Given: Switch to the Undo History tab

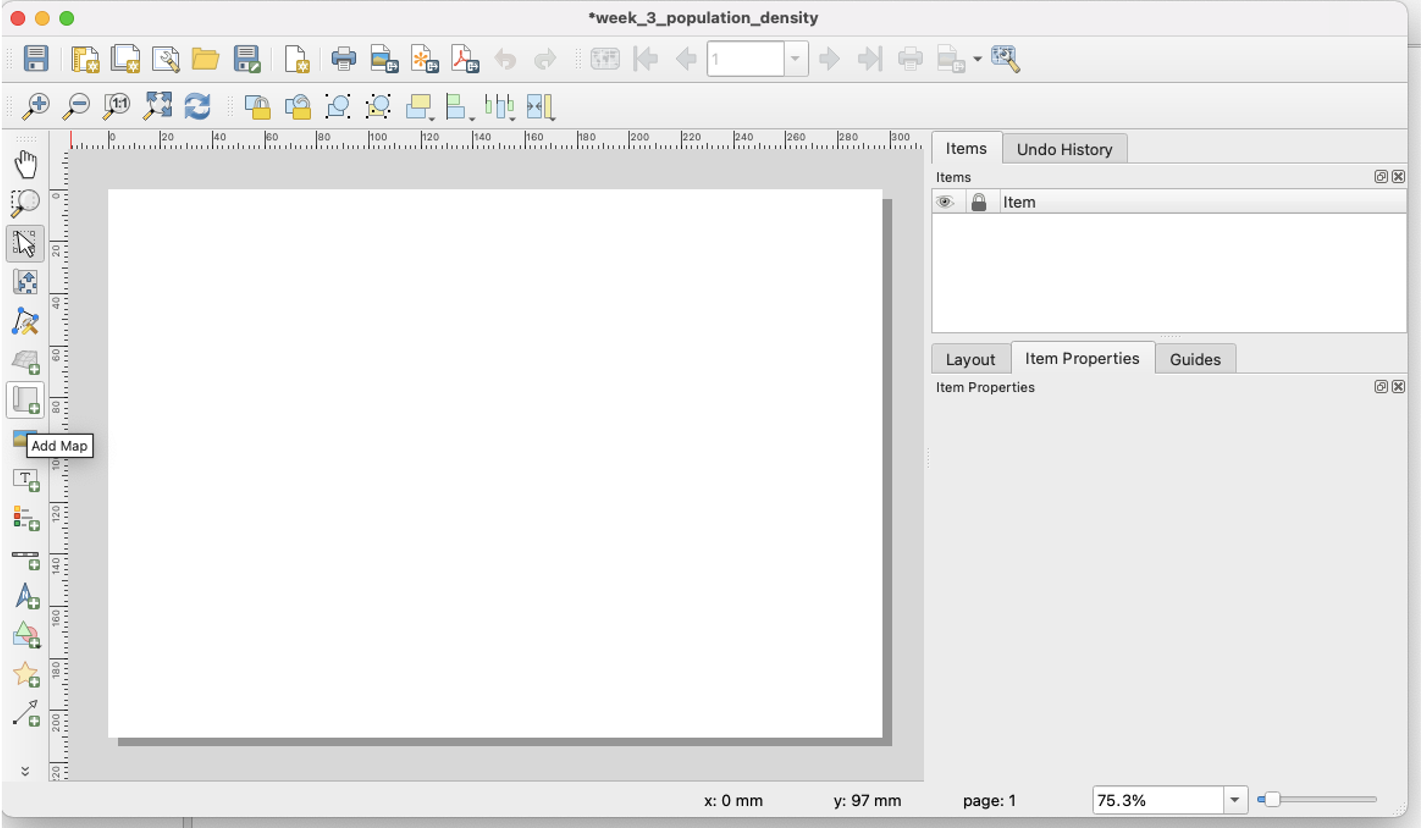Looking at the screenshot, I should click(1064, 148).
